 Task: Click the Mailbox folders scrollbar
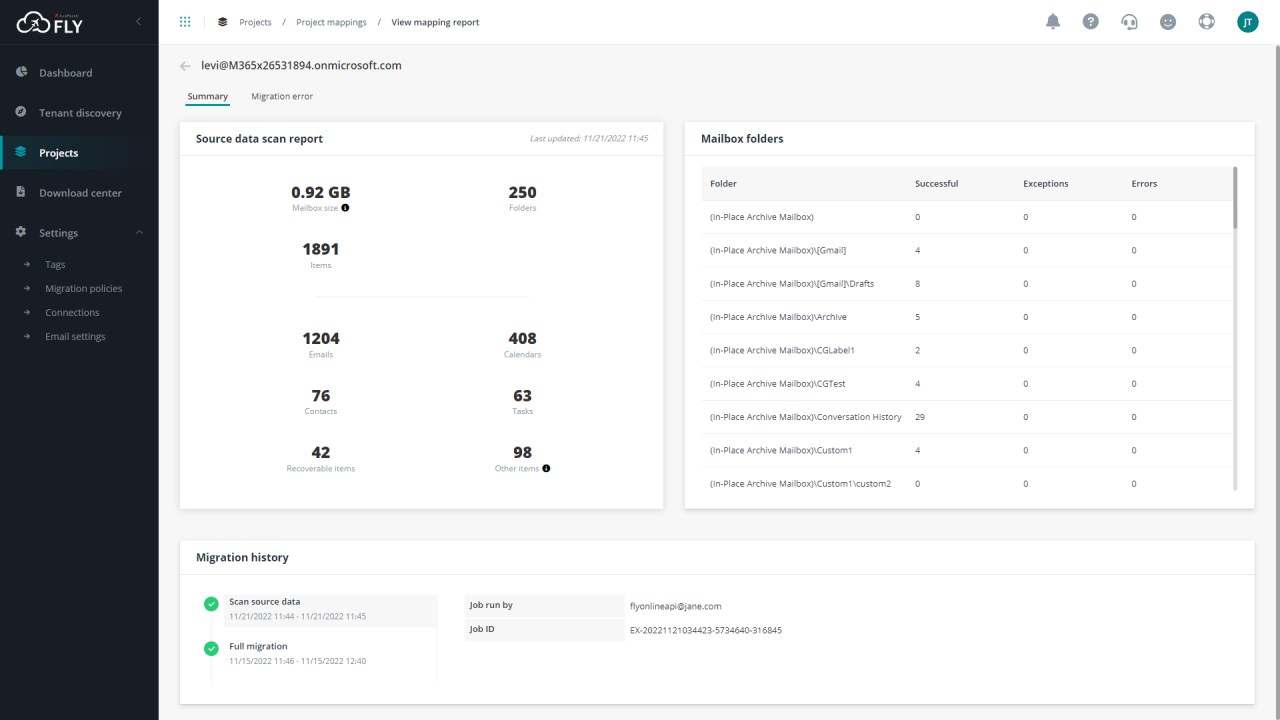pos(1236,198)
